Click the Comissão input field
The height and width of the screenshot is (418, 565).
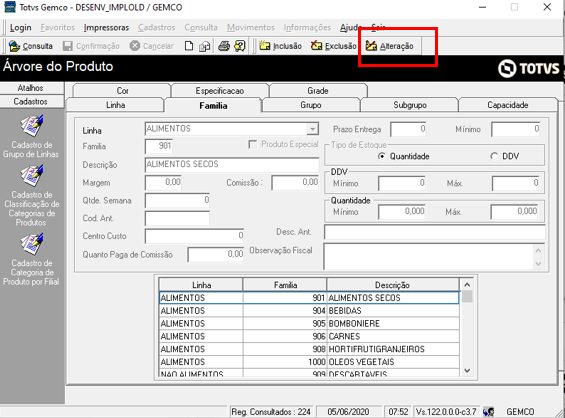pyautogui.click(x=295, y=182)
